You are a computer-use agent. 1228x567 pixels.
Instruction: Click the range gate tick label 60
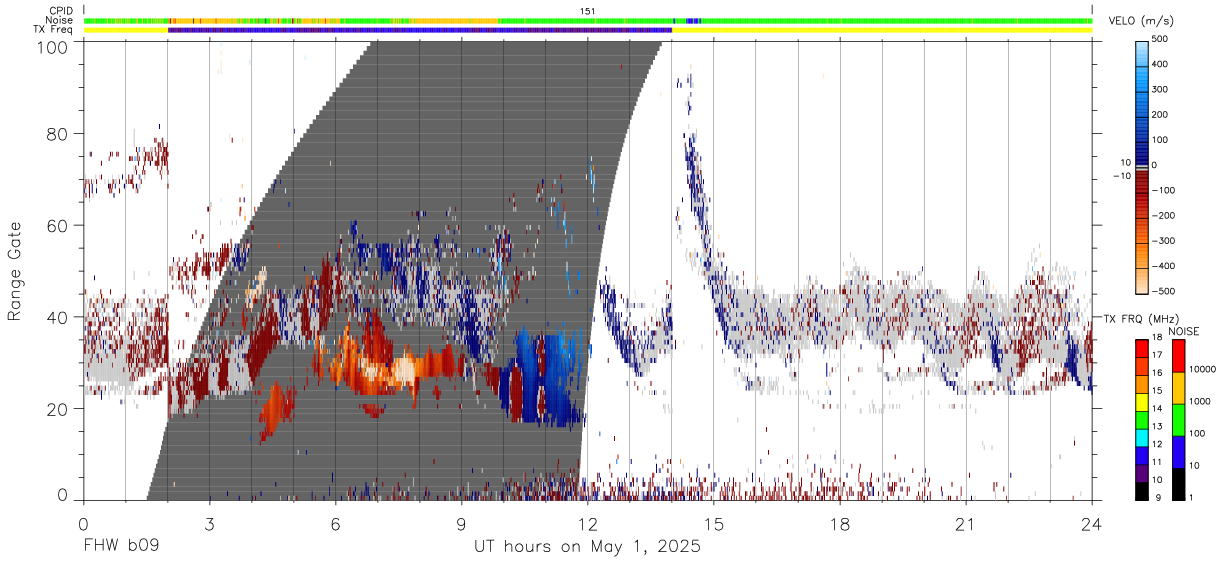coord(56,226)
